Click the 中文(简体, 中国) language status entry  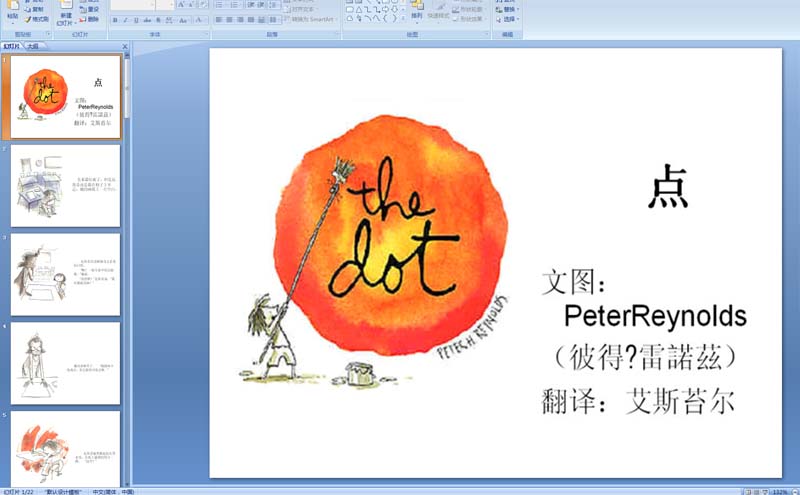[x=113, y=492]
